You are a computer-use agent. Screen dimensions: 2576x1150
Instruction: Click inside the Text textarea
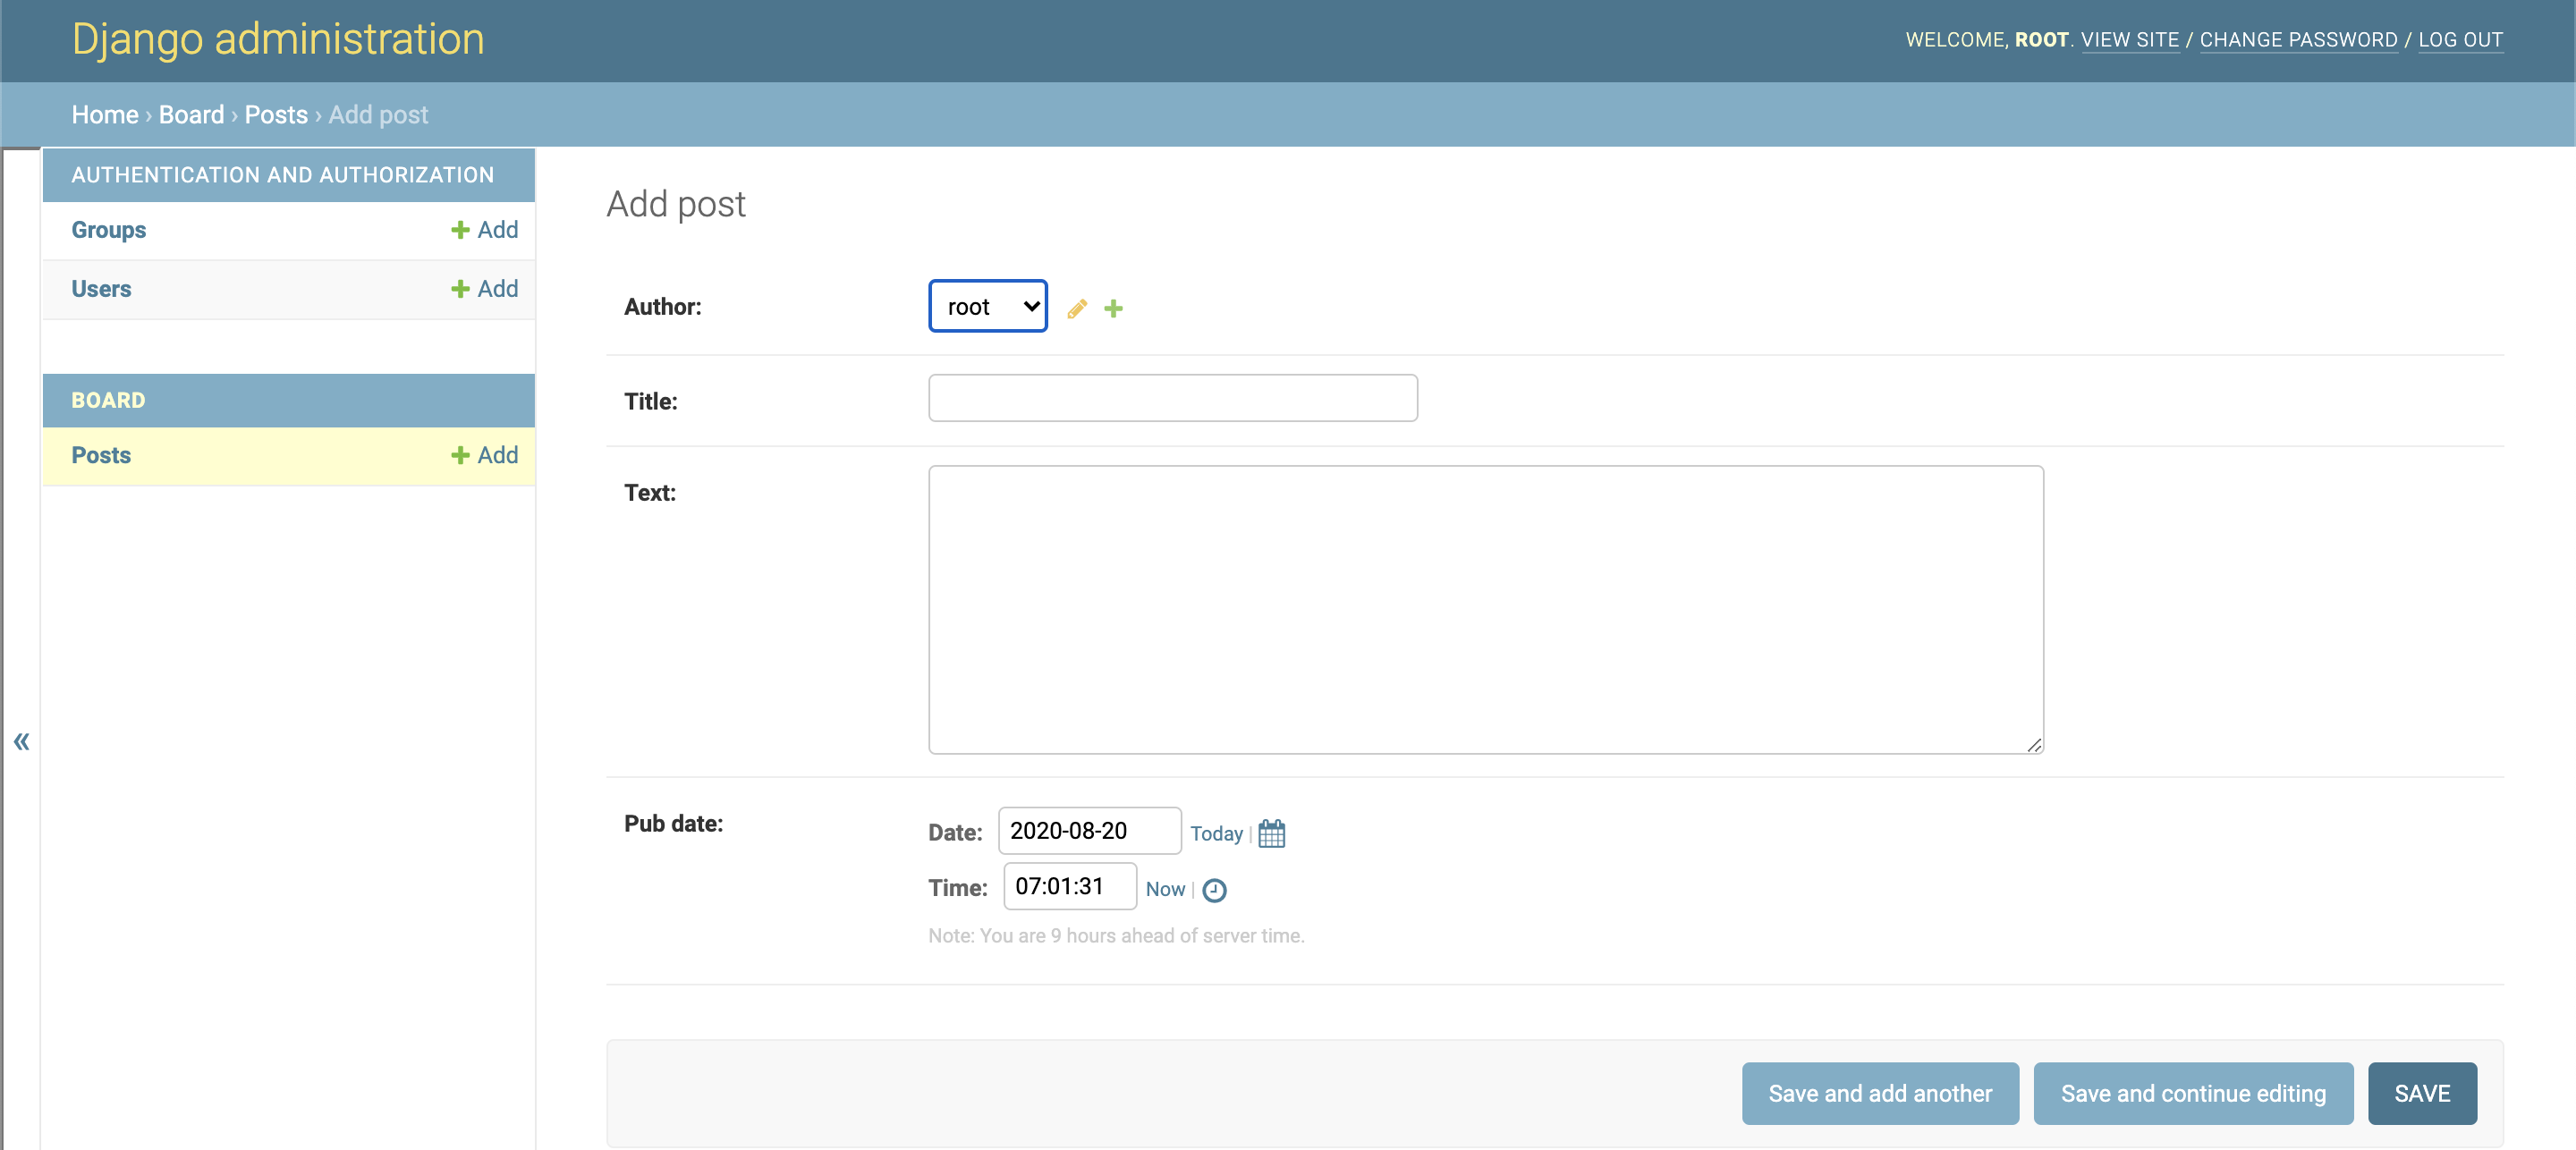click(1485, 609)
